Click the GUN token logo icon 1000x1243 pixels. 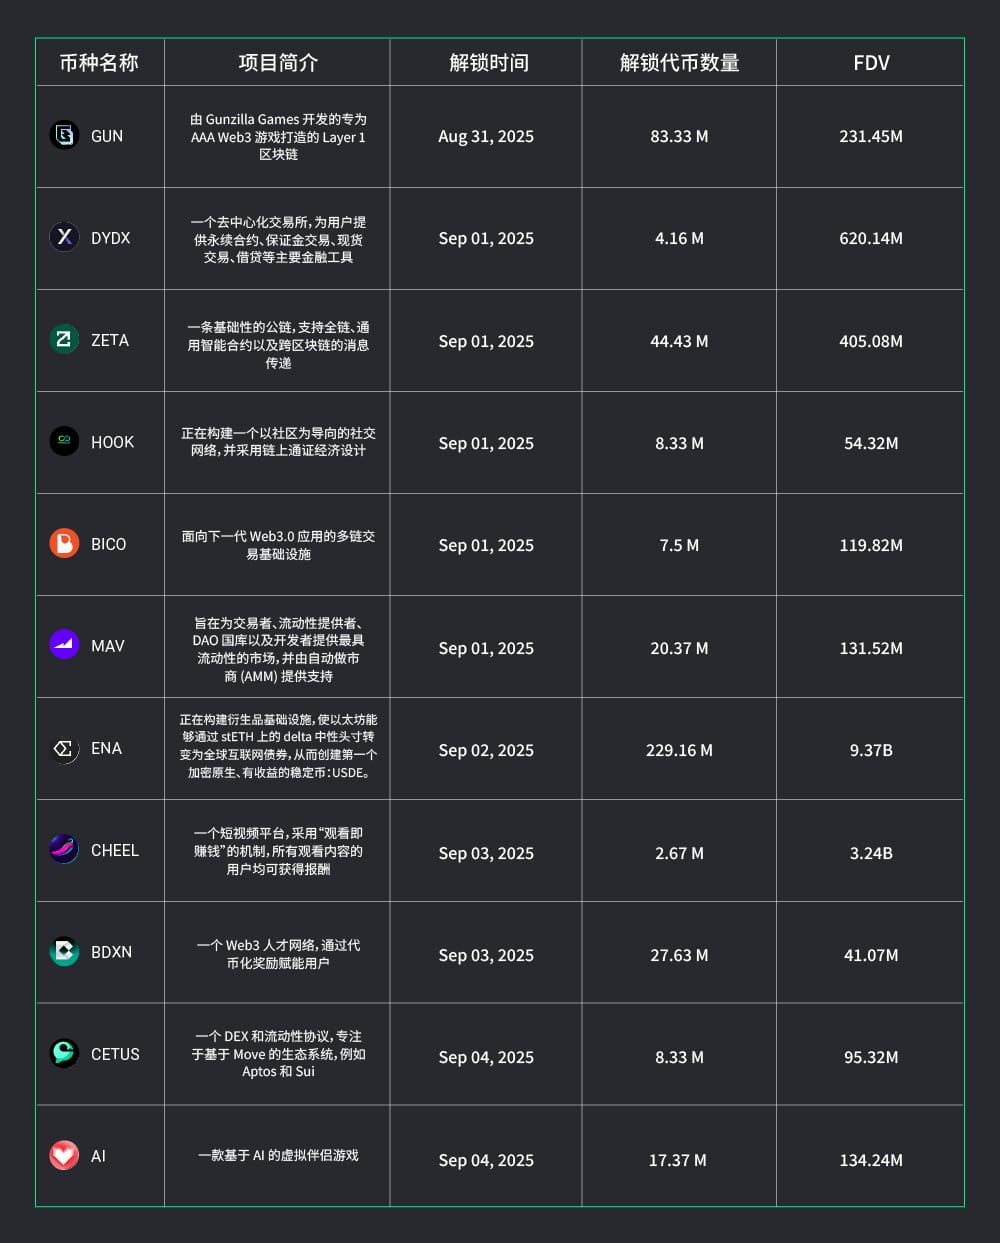[64, 135]
